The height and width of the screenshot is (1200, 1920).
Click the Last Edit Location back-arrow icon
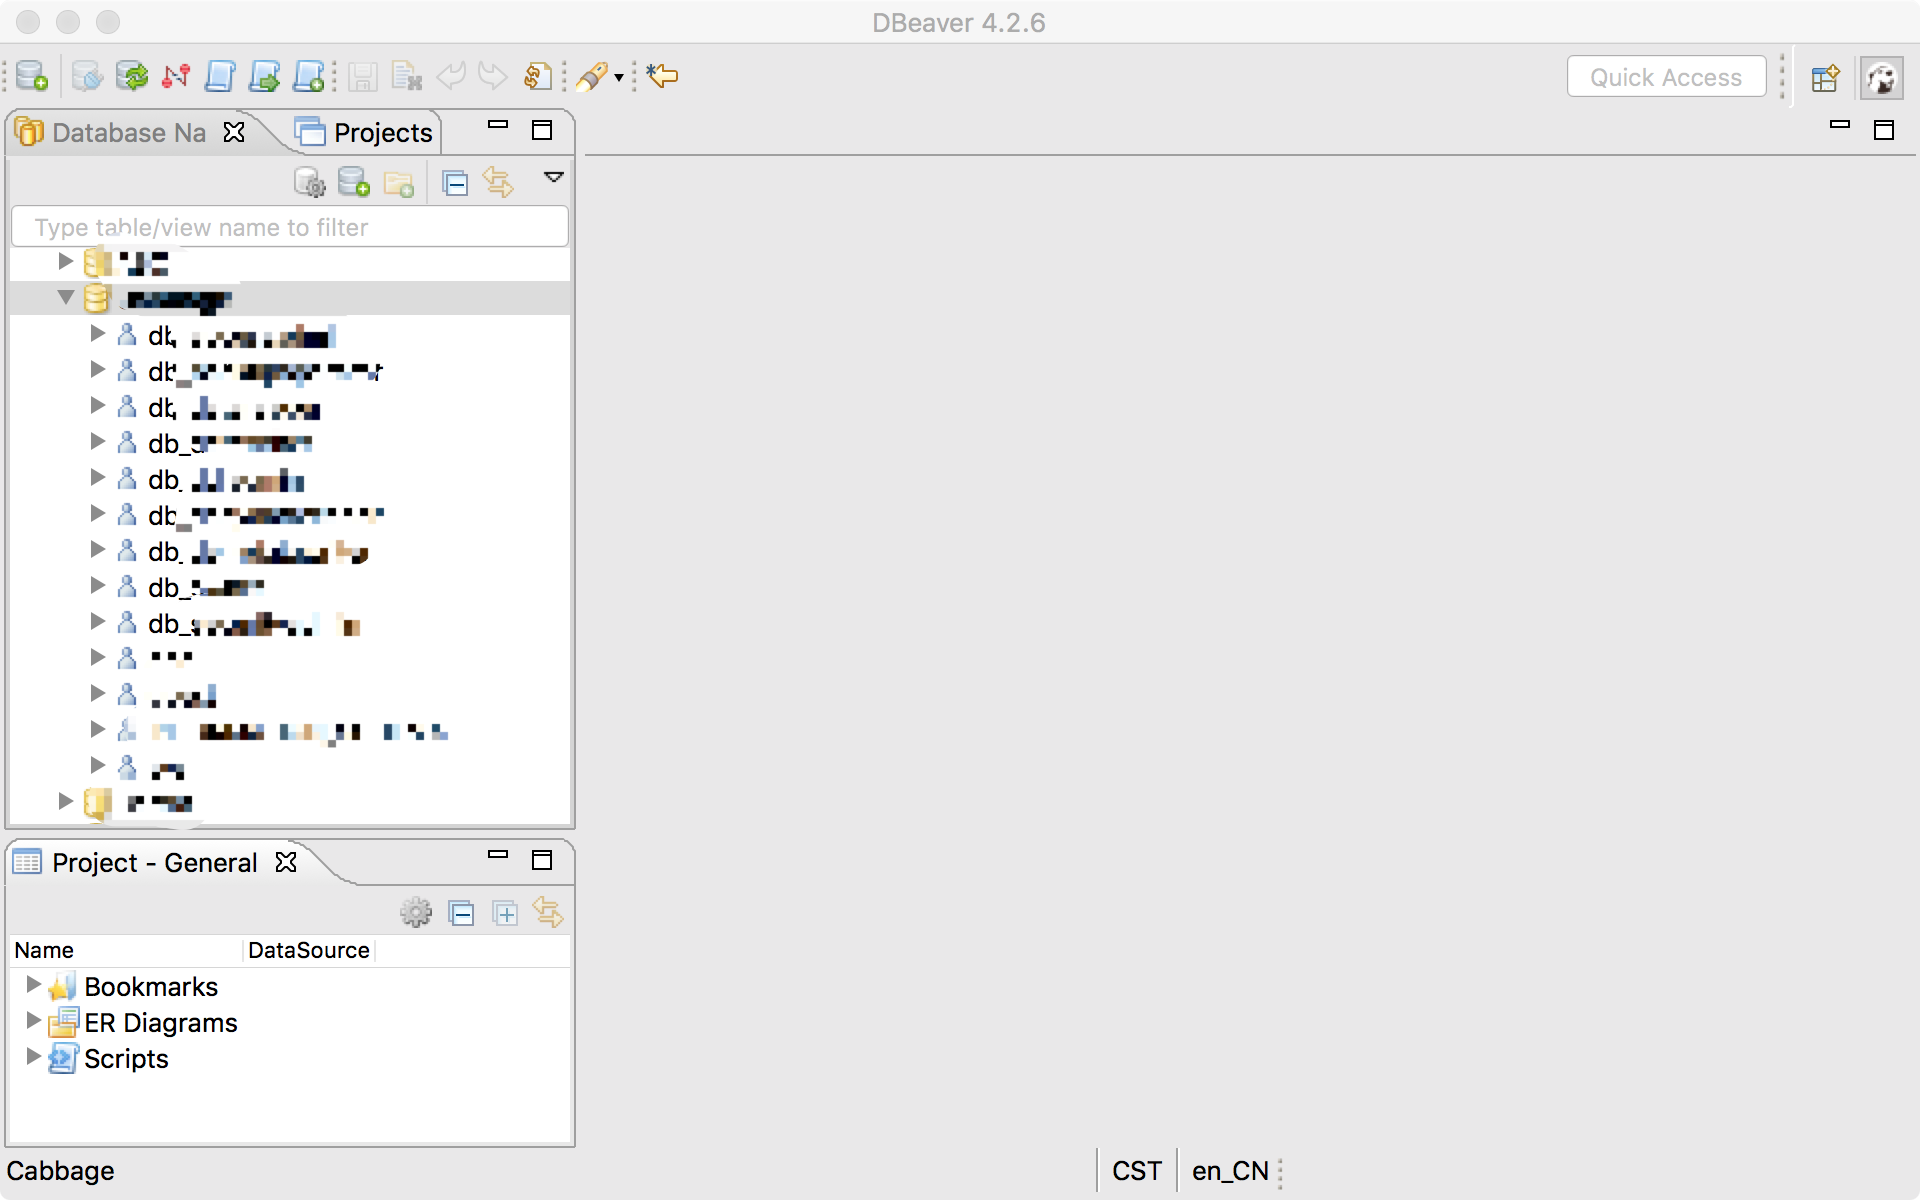point(662,76)
